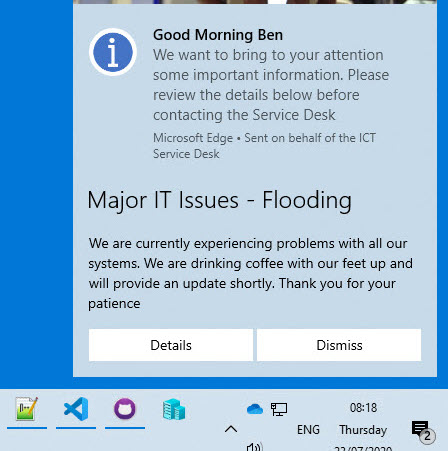Viewport: 448px width, 451px height.
Task: Open the ENG language selector
Action: pyautogui.click(x=308, y=430)
